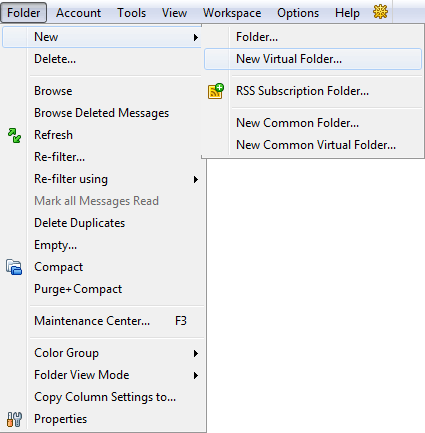425x433 pixels.
Task: Open the Tools menu
Action: click(132, 13)
